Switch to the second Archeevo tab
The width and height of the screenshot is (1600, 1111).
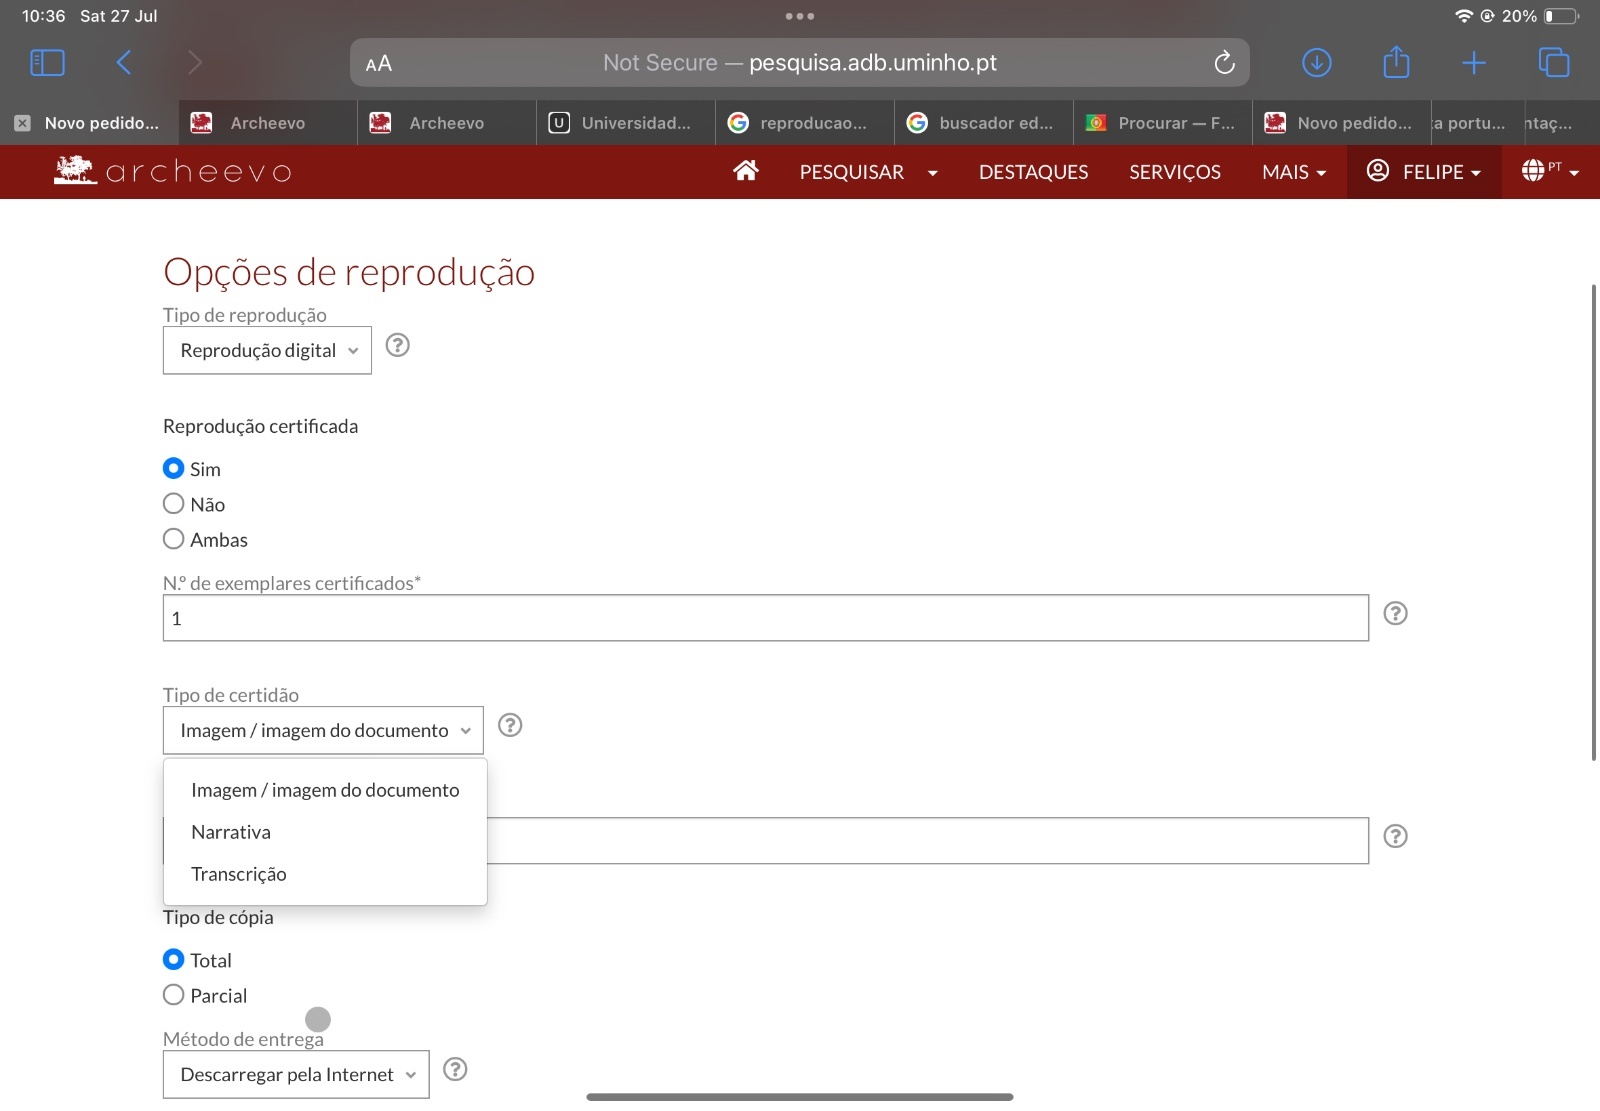[447, 123]
